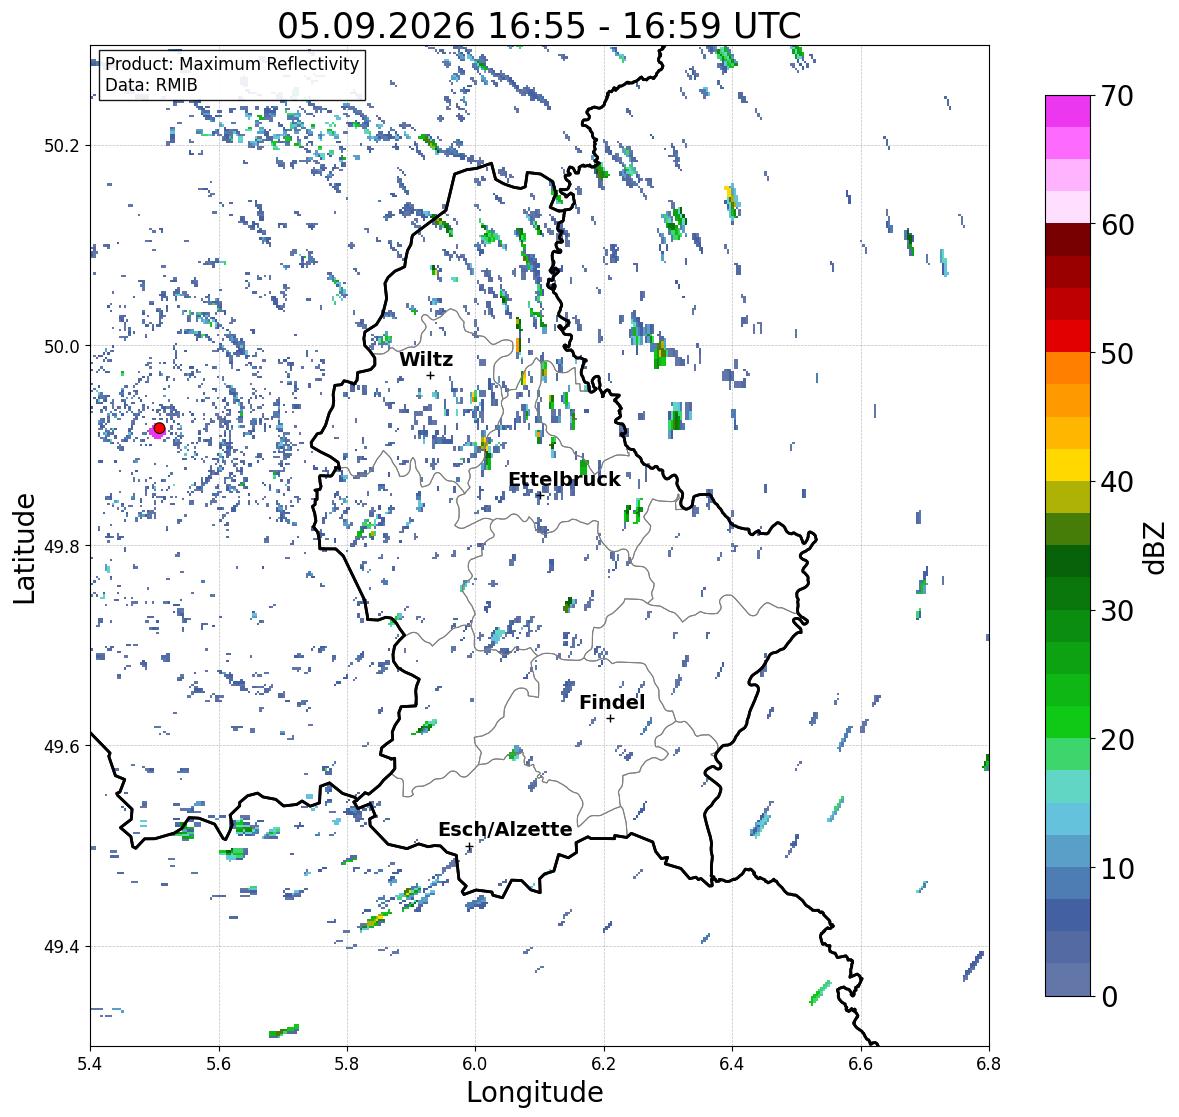Click the Wiltz station cross marker

click(430, 375)
